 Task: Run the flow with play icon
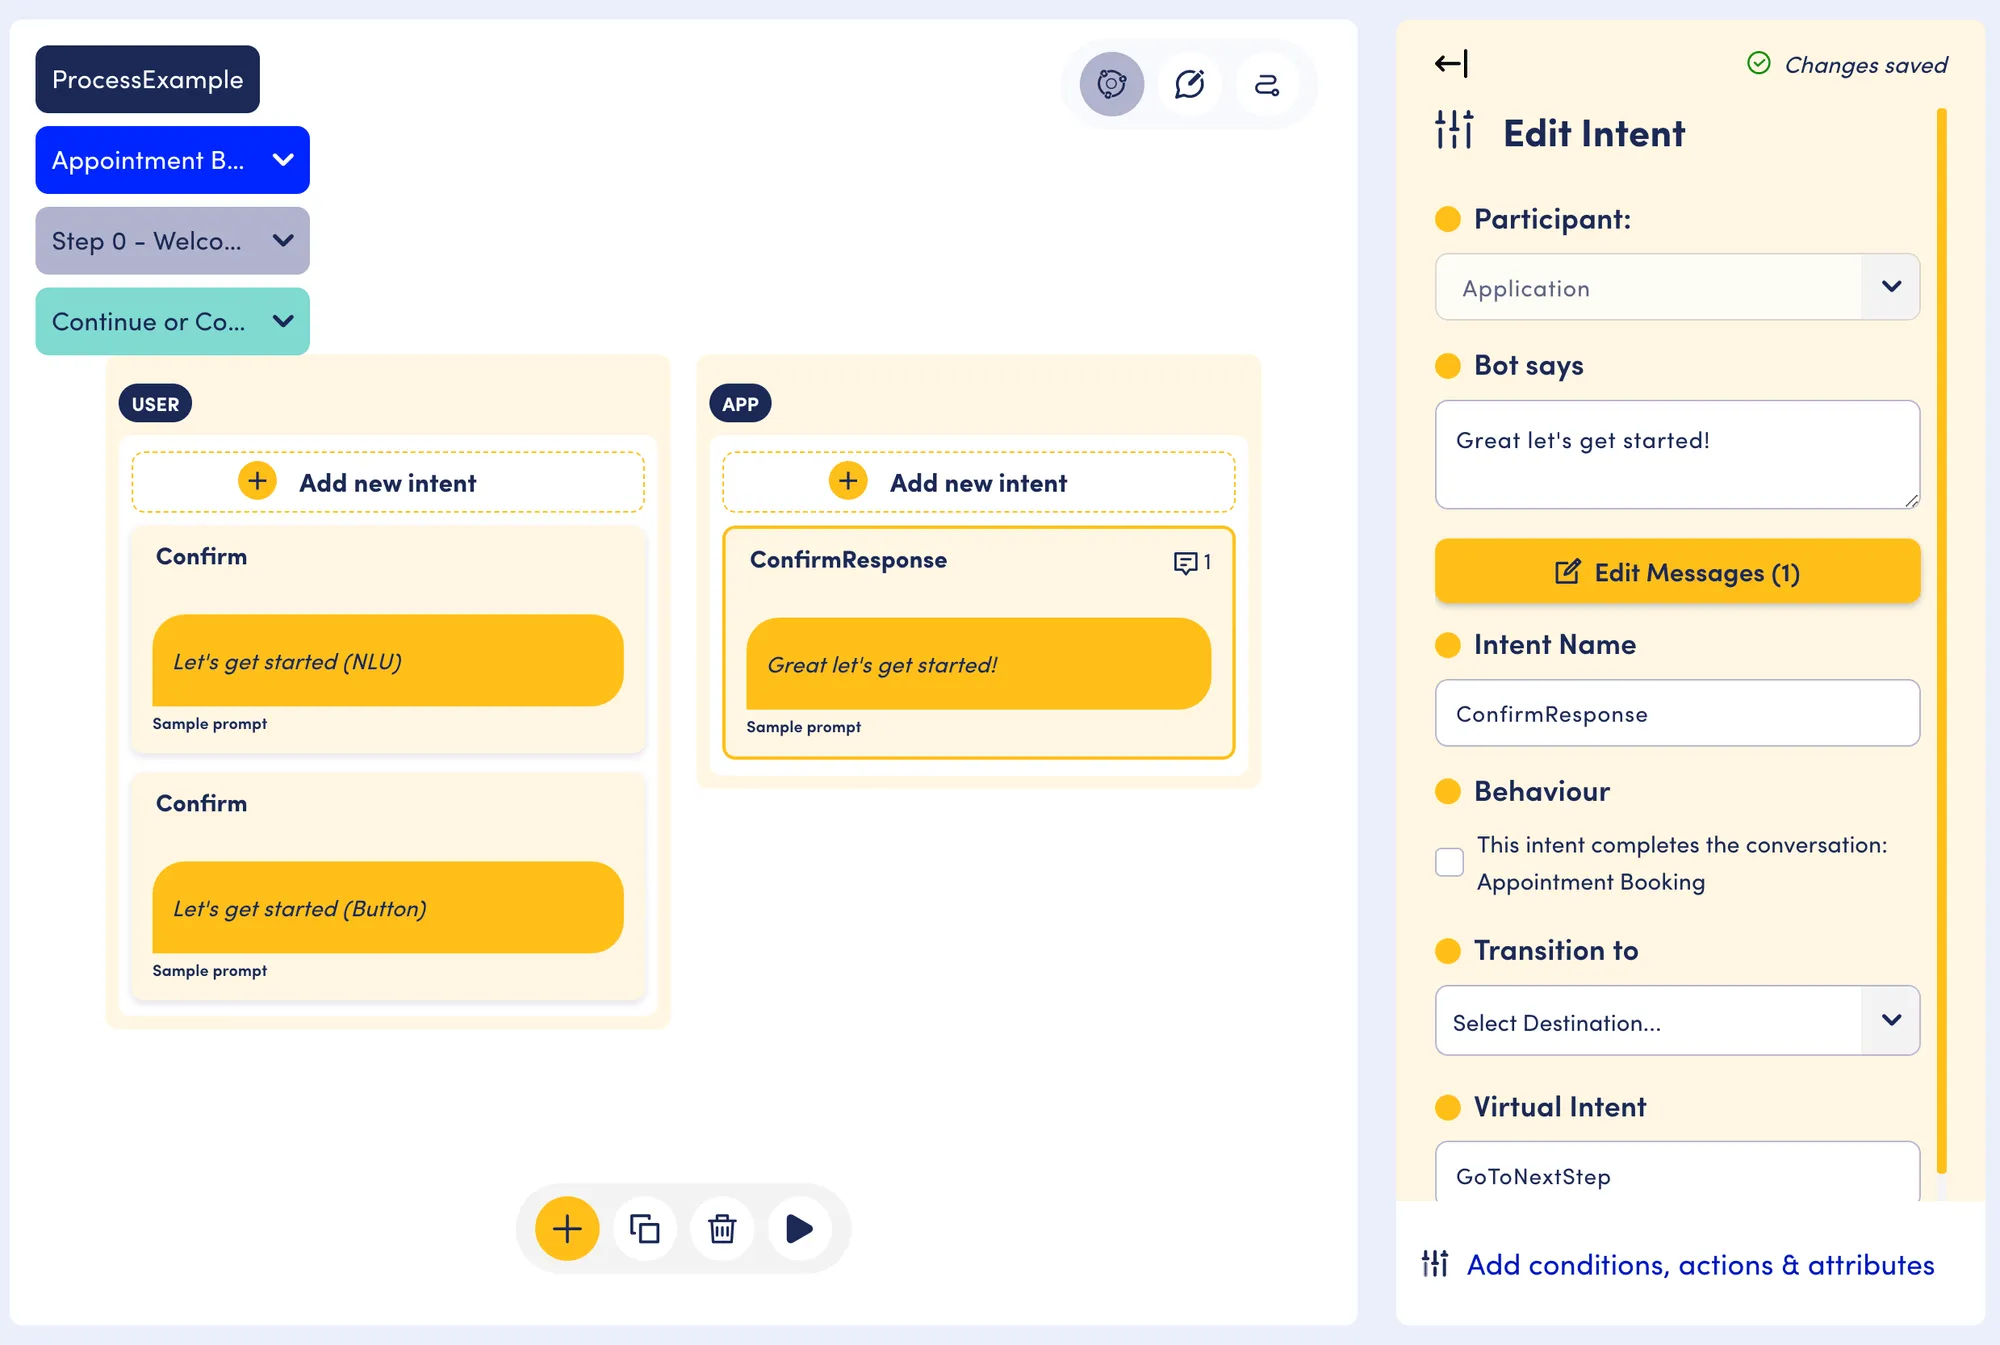tap(799, 1228)
